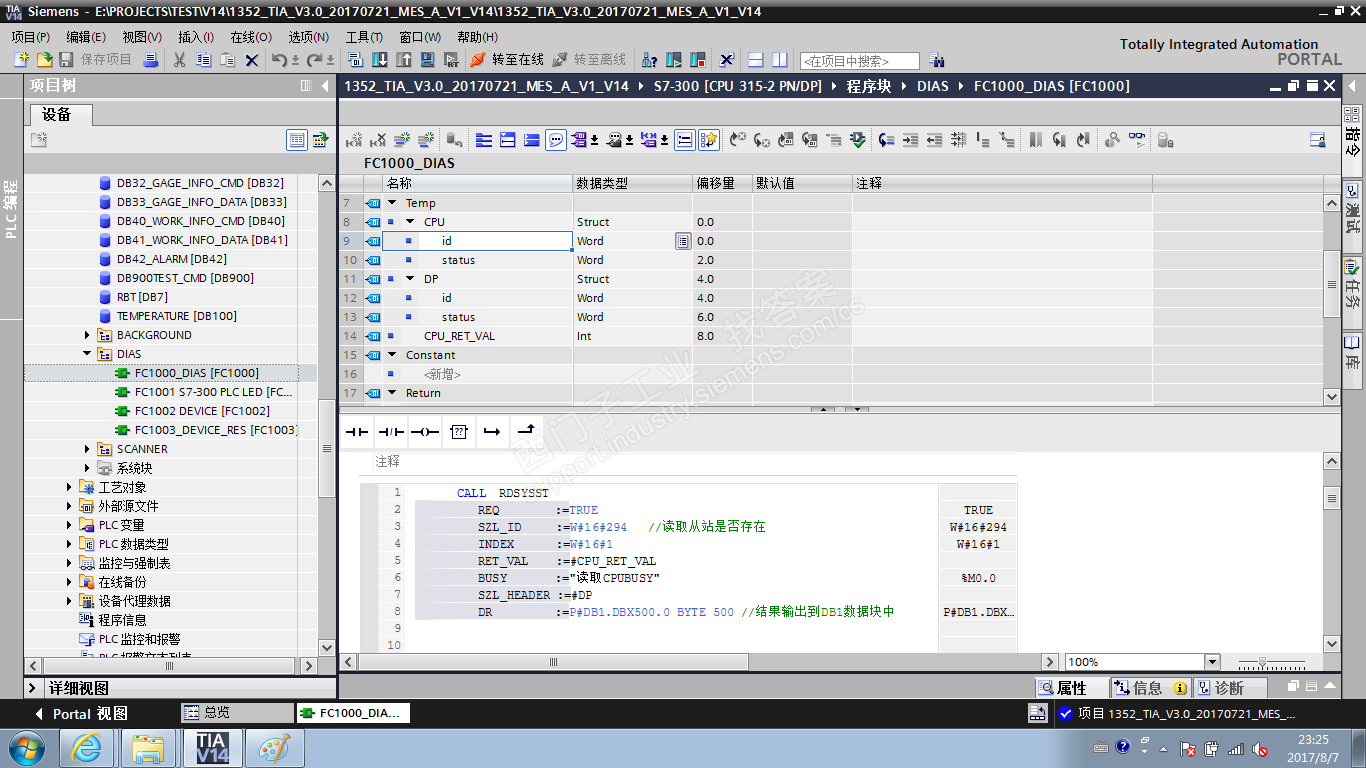Click the Print icon in main toolbar
The width and height of the screenshot is (1366, 768).
pos(151,60)
